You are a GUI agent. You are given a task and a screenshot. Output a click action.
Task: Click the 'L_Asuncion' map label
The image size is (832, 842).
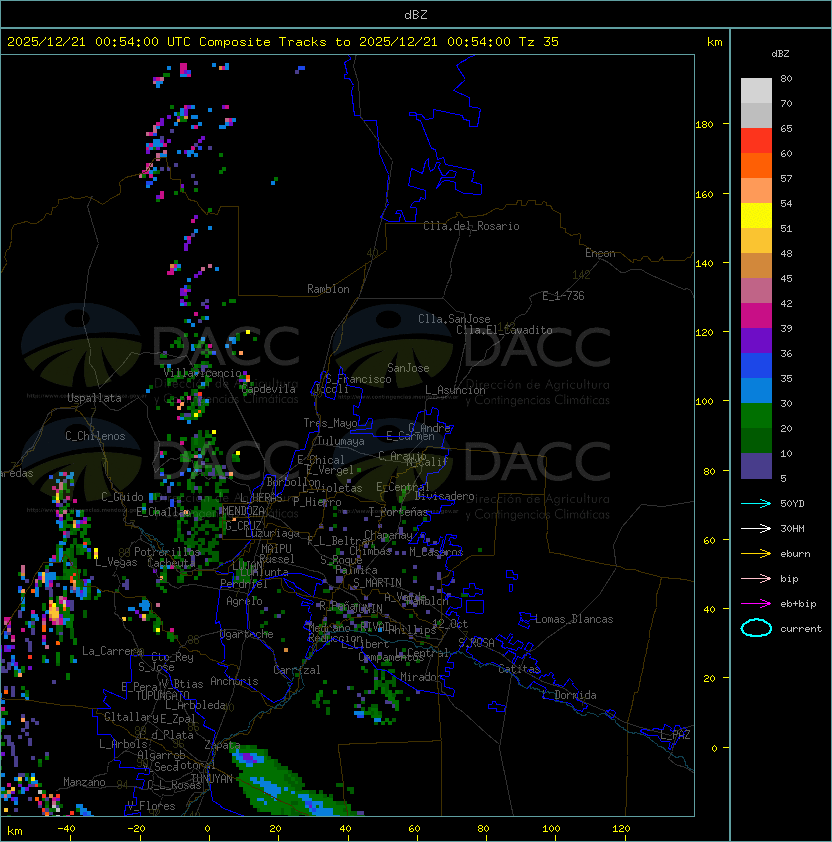tap(455, 390)
